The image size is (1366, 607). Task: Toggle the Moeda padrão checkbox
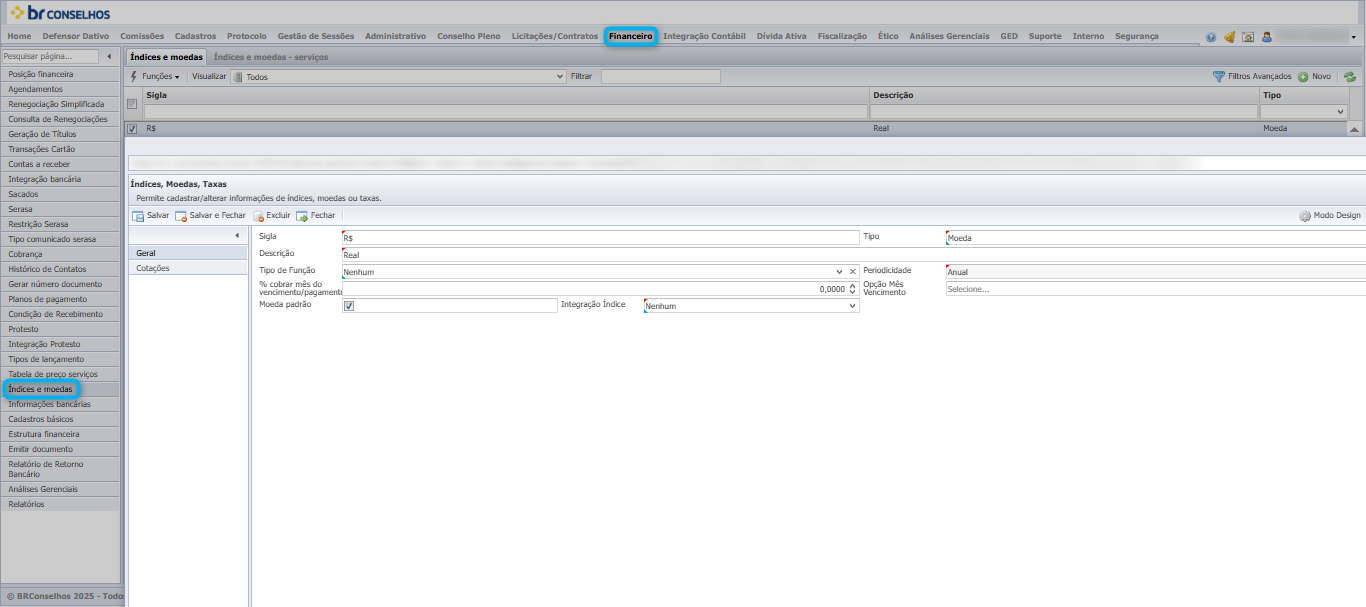click(349, 306)
